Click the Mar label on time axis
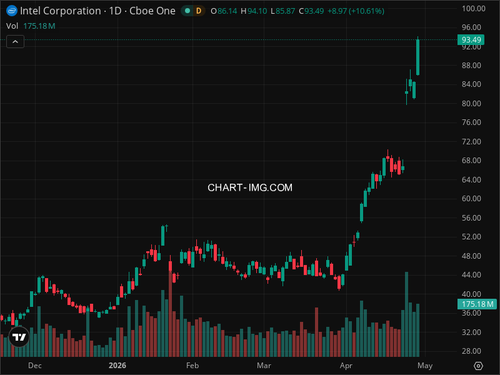500x375 pixels. pyautogui.click(x=264, y=366)
